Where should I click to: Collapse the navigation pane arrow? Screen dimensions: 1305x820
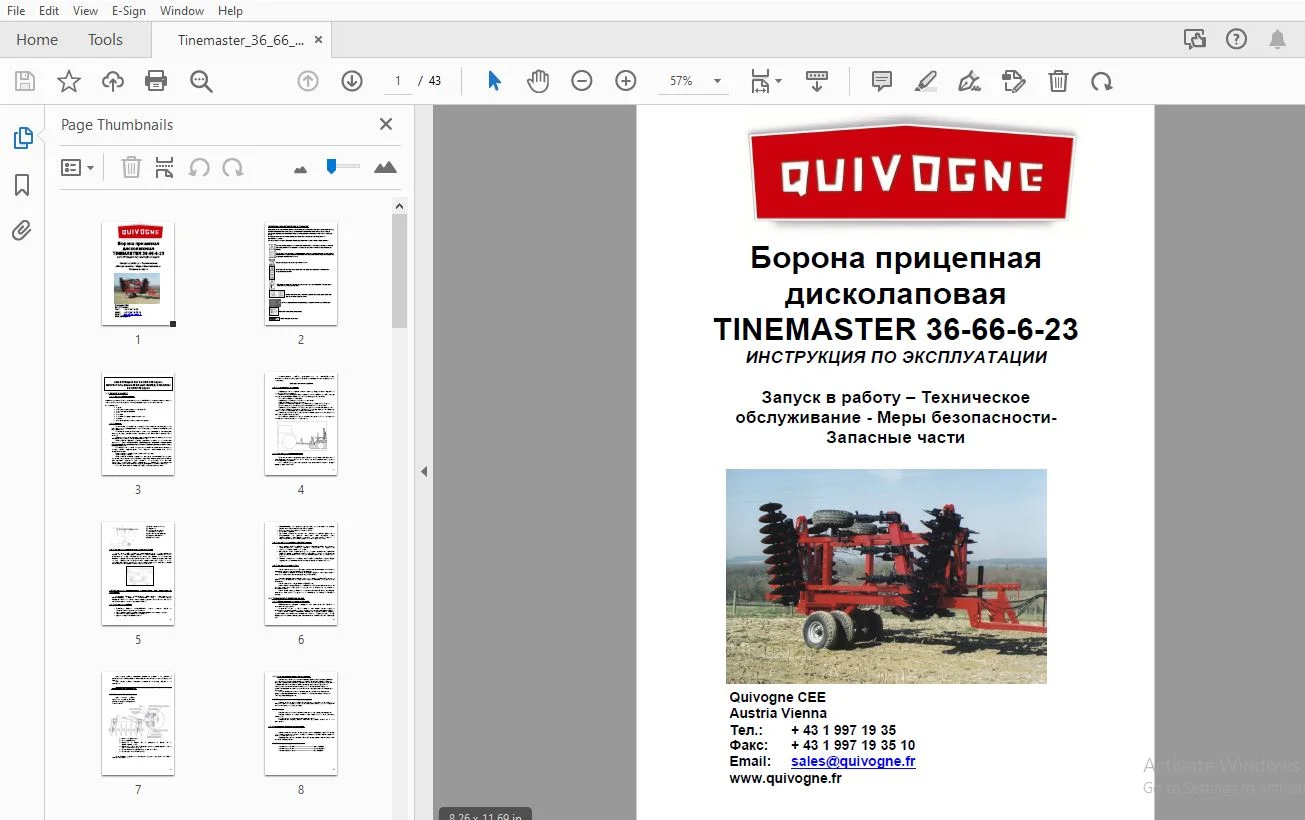(424, 471)
